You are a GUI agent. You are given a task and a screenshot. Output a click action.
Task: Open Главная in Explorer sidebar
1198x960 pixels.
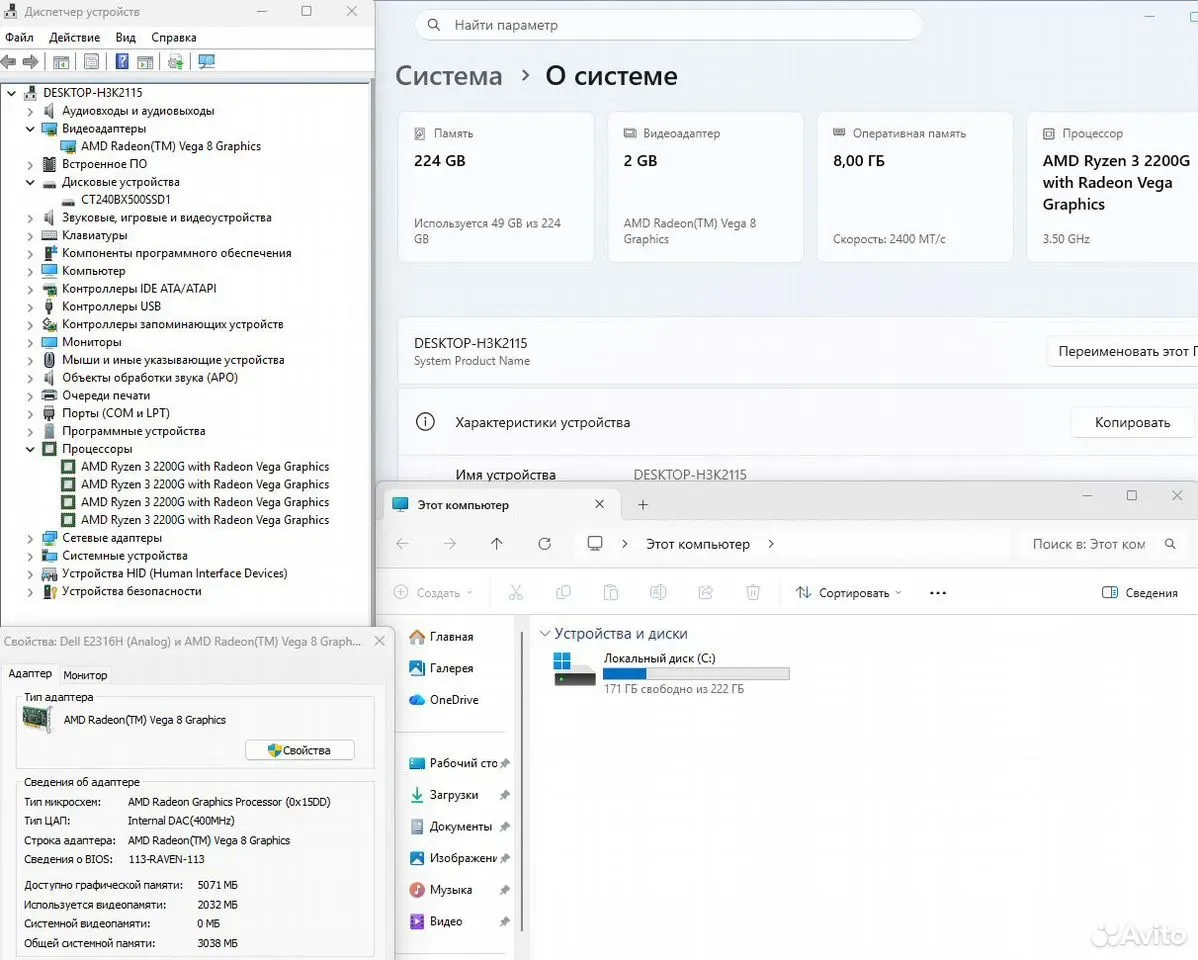pos(442,637)
